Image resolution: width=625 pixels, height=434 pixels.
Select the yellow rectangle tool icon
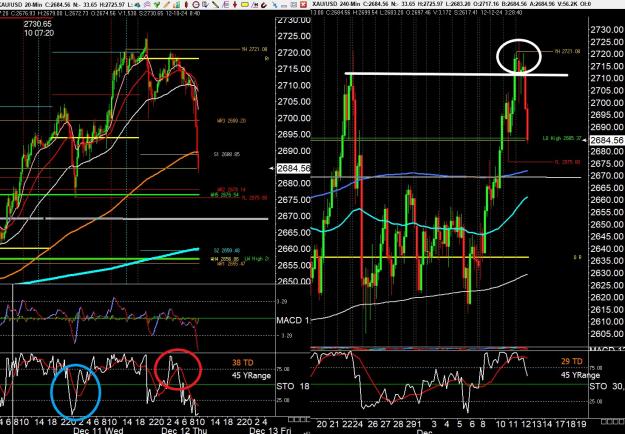[x=244, y=5]
